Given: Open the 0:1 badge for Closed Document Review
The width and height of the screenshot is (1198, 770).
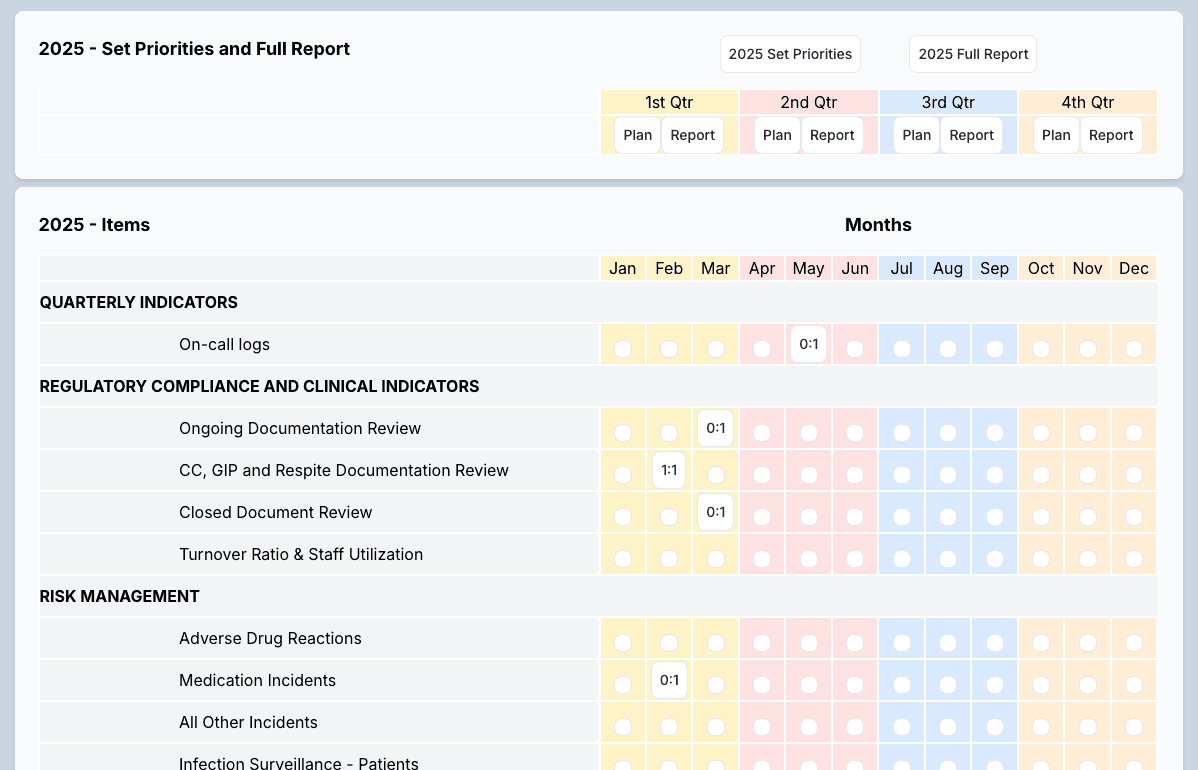Looking at the screenshot, I should (x=715, y=512).
